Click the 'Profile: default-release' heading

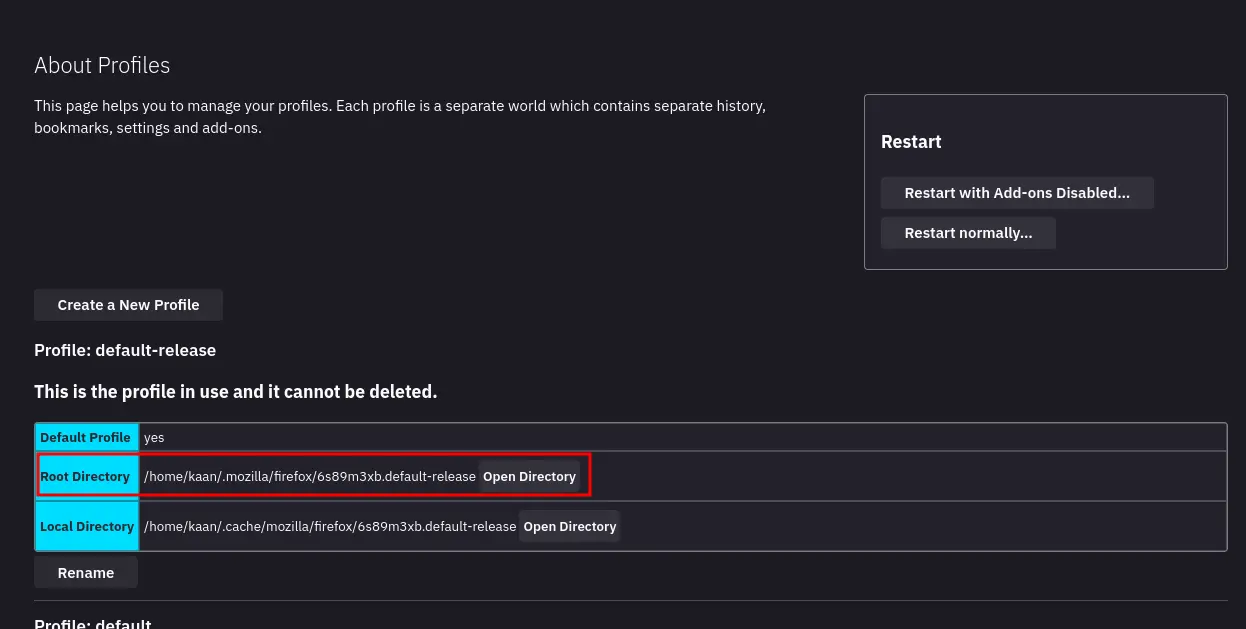pos(125,350)
